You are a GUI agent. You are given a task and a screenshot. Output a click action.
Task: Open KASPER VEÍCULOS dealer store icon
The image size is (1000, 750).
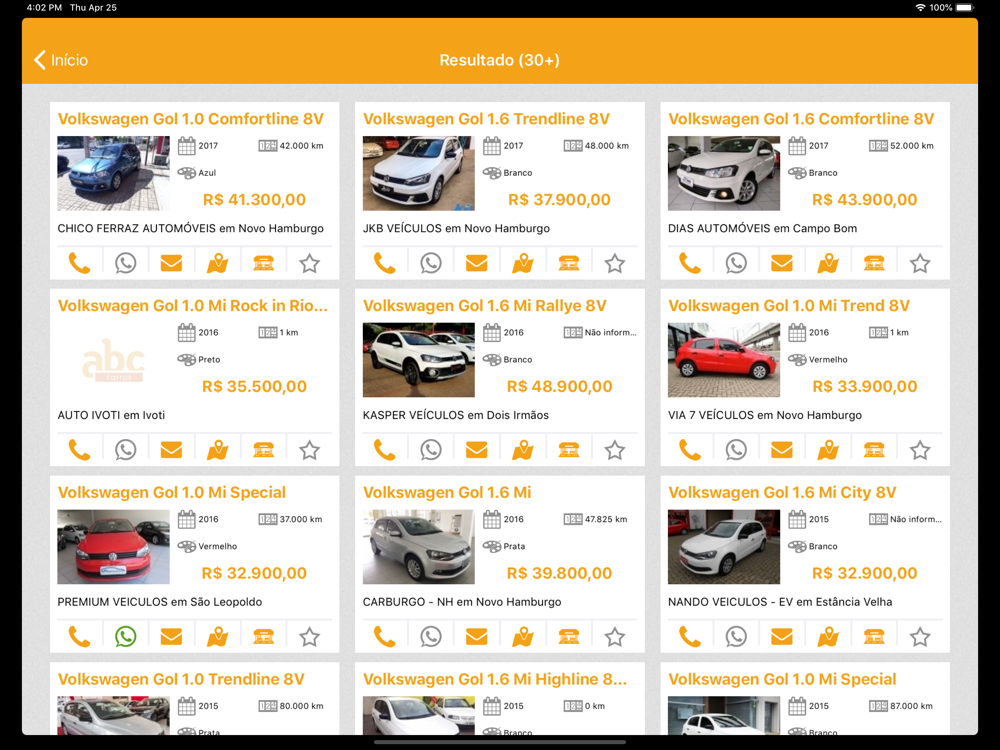pyautogui.click(x=569, y=450)
